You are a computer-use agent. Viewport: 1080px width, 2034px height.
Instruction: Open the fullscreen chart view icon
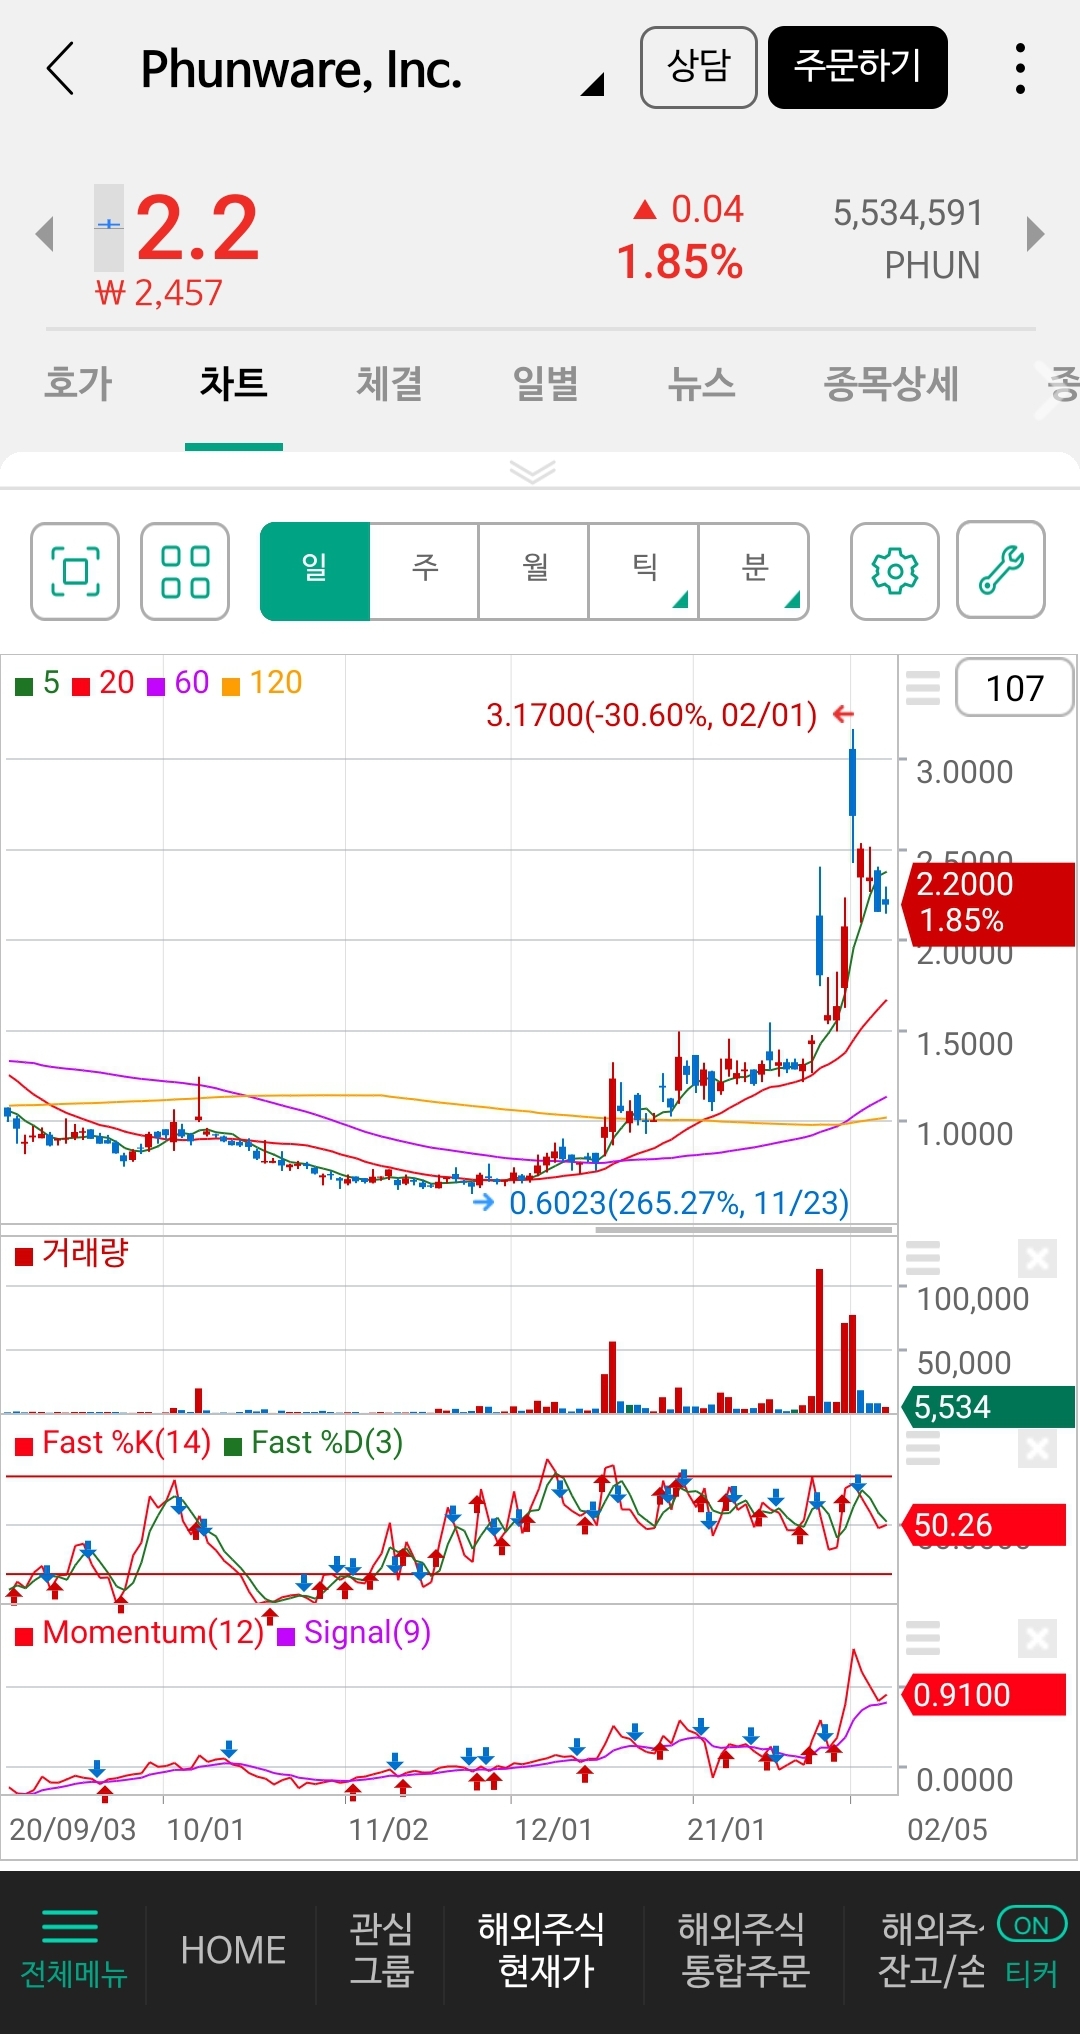click(x=75, y=571)
